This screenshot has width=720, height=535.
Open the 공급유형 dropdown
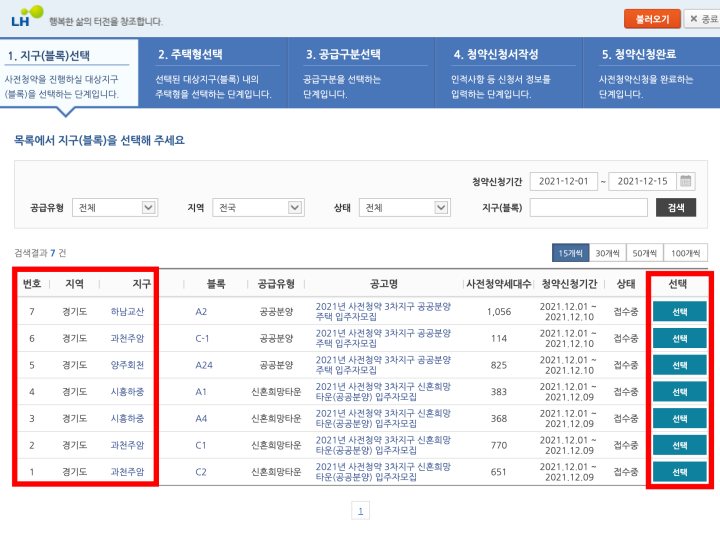[115, 208]
